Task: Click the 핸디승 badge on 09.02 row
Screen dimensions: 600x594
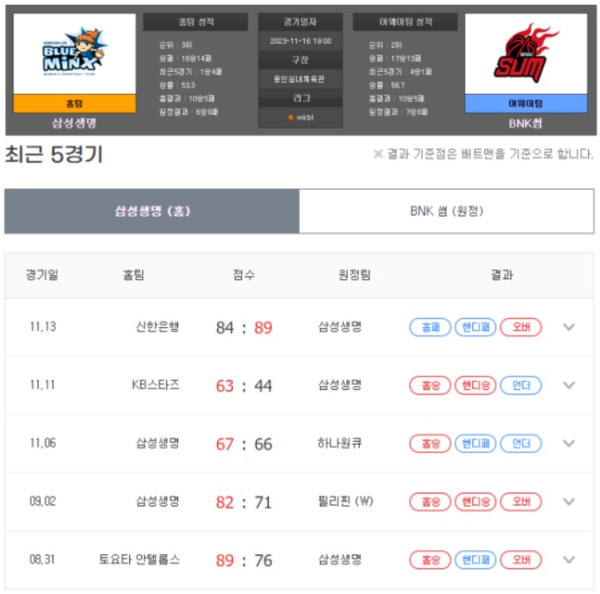Action: click(475, 502)
